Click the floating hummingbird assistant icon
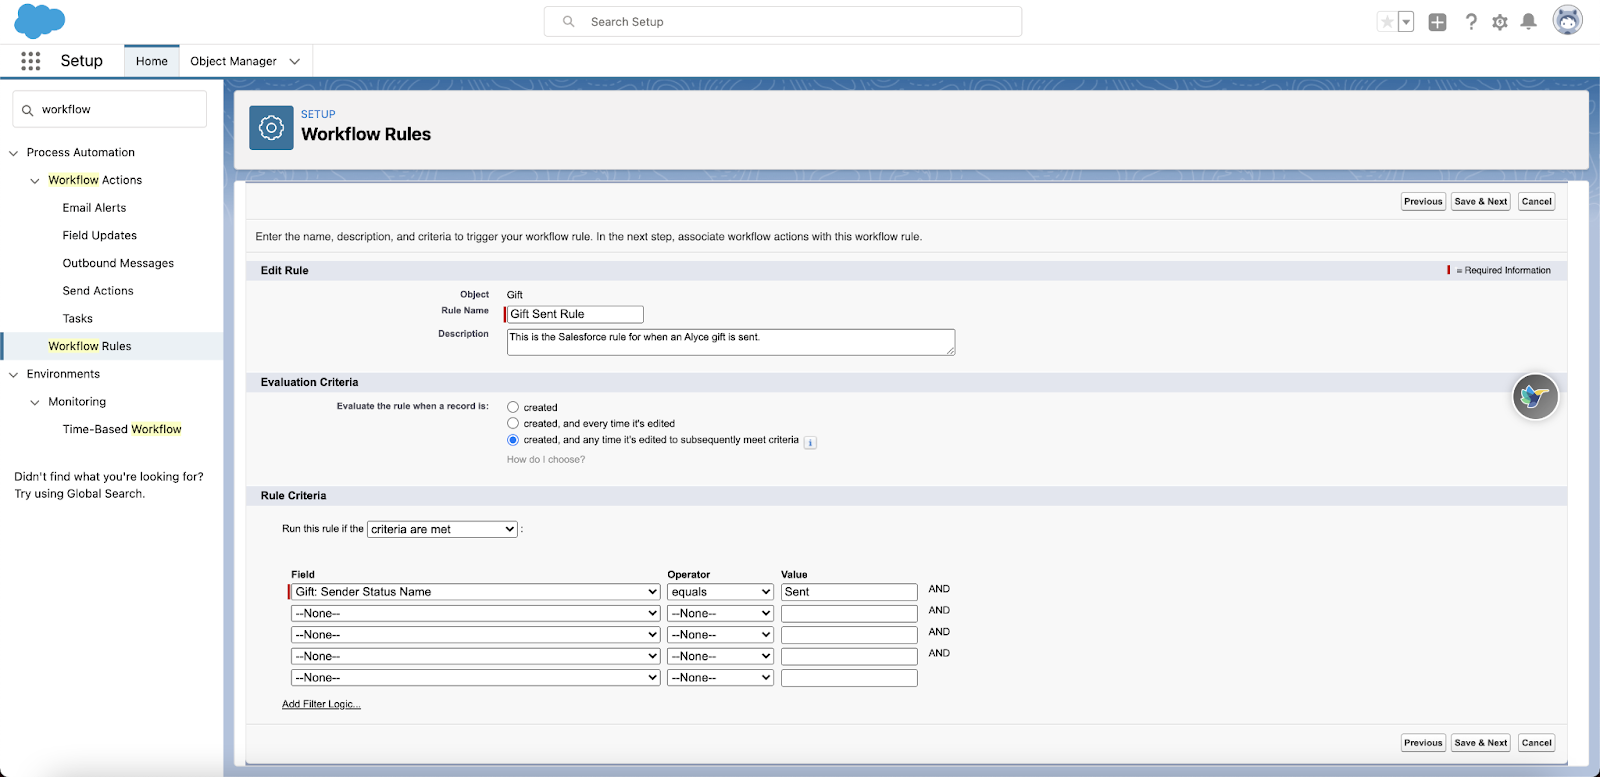This screenshot has height=777, width=1600. [x=1535, y=397]
